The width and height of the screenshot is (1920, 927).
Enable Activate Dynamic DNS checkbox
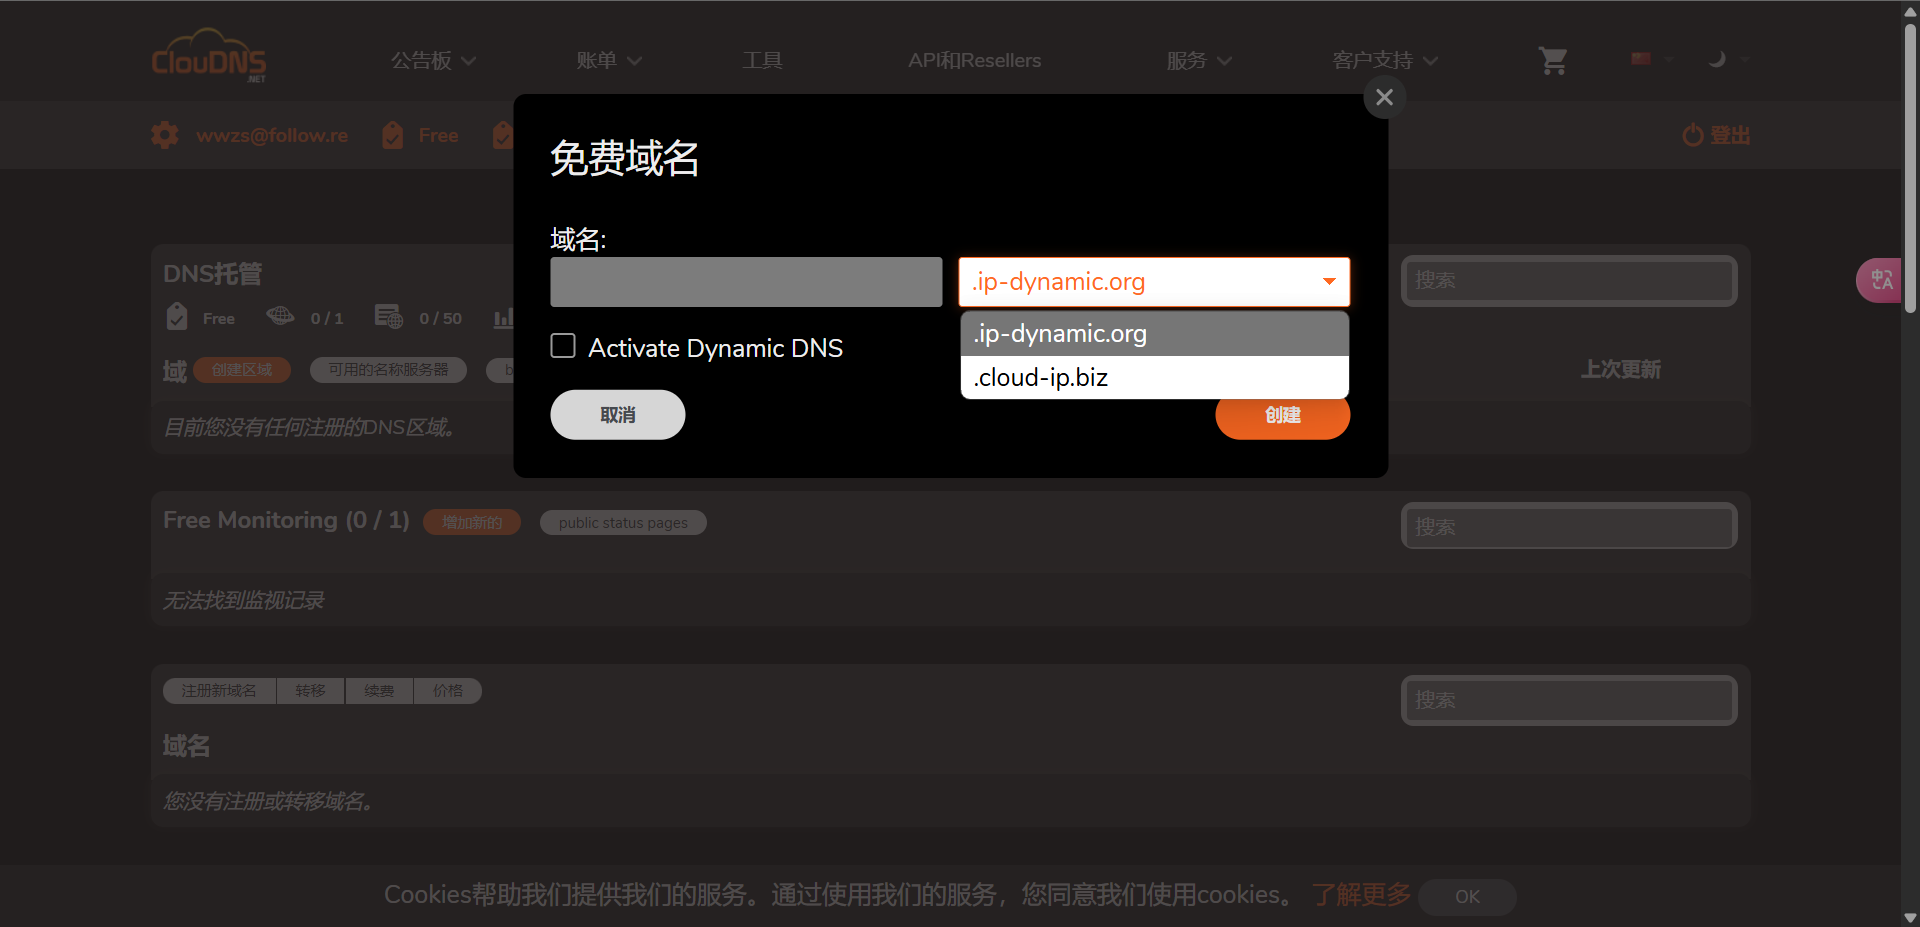tap(564, 346)
